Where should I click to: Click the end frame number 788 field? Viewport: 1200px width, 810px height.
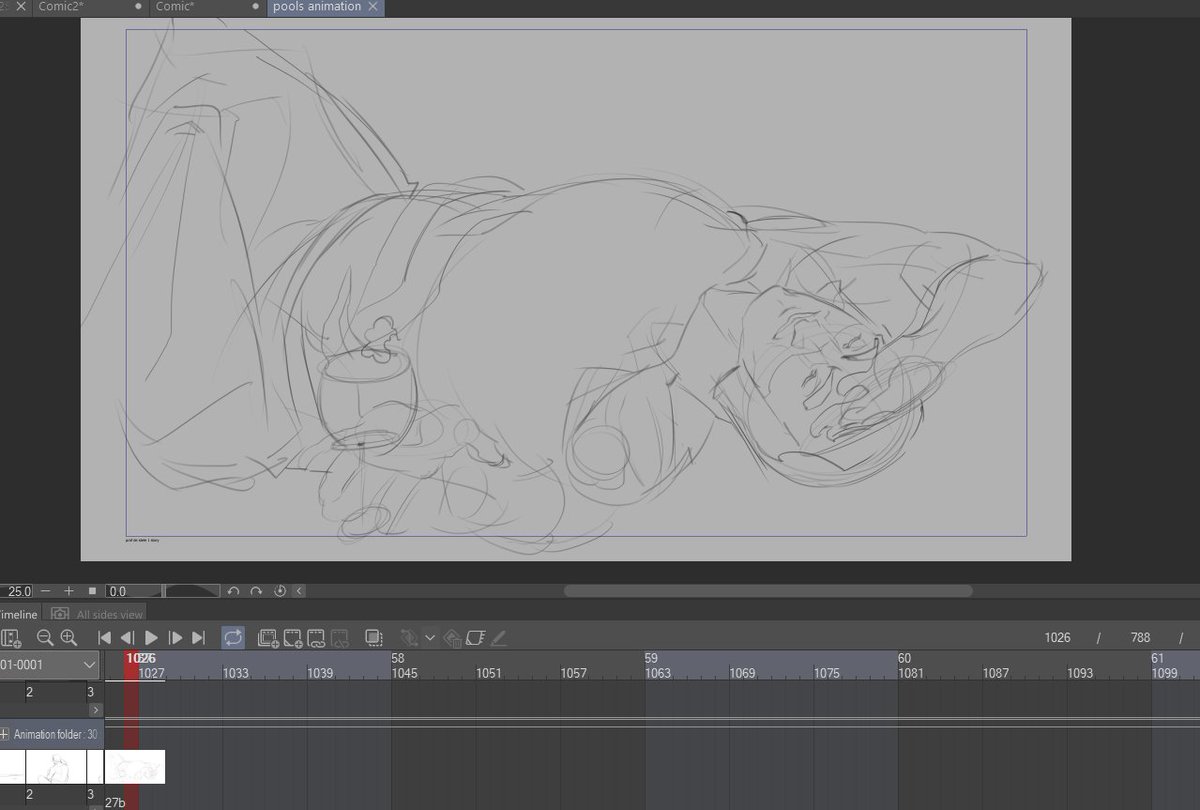(x=1140, y=637)
